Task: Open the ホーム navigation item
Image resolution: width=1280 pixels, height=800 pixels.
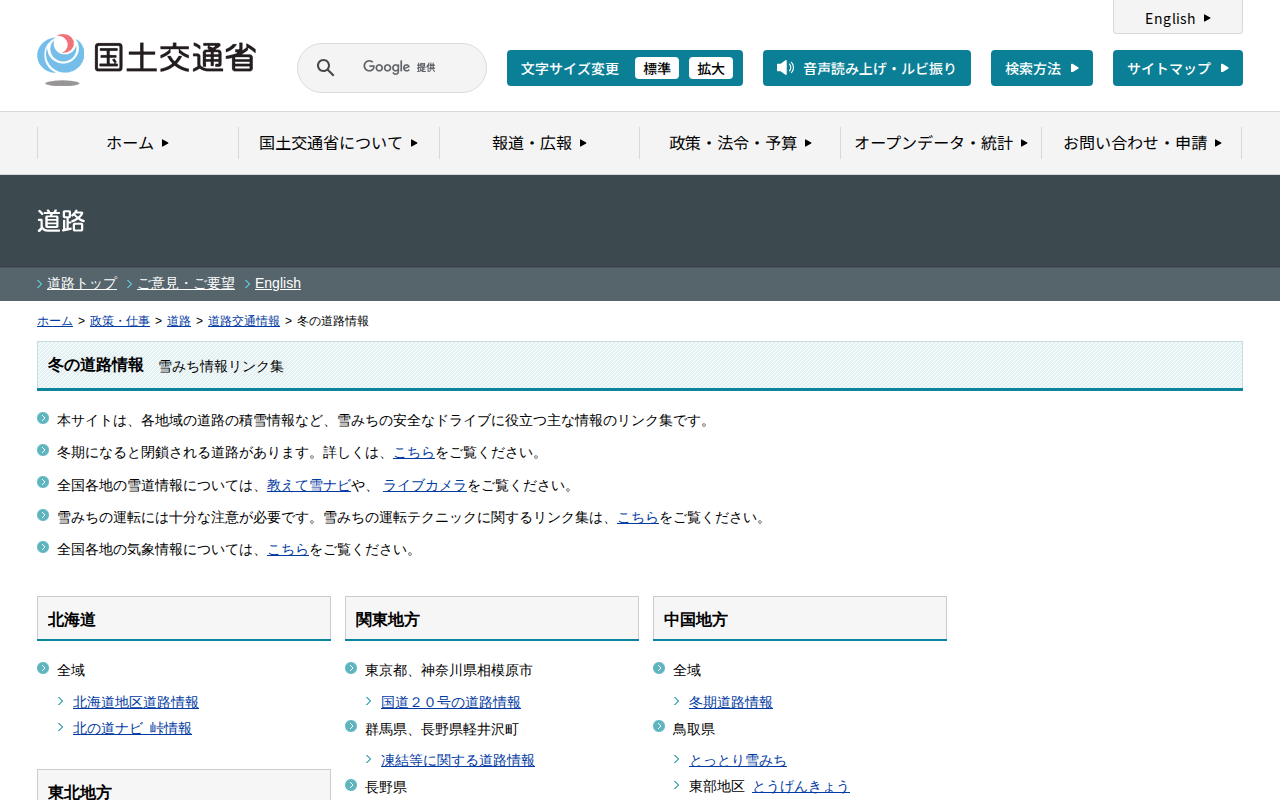Action: [x=138, y=143]
